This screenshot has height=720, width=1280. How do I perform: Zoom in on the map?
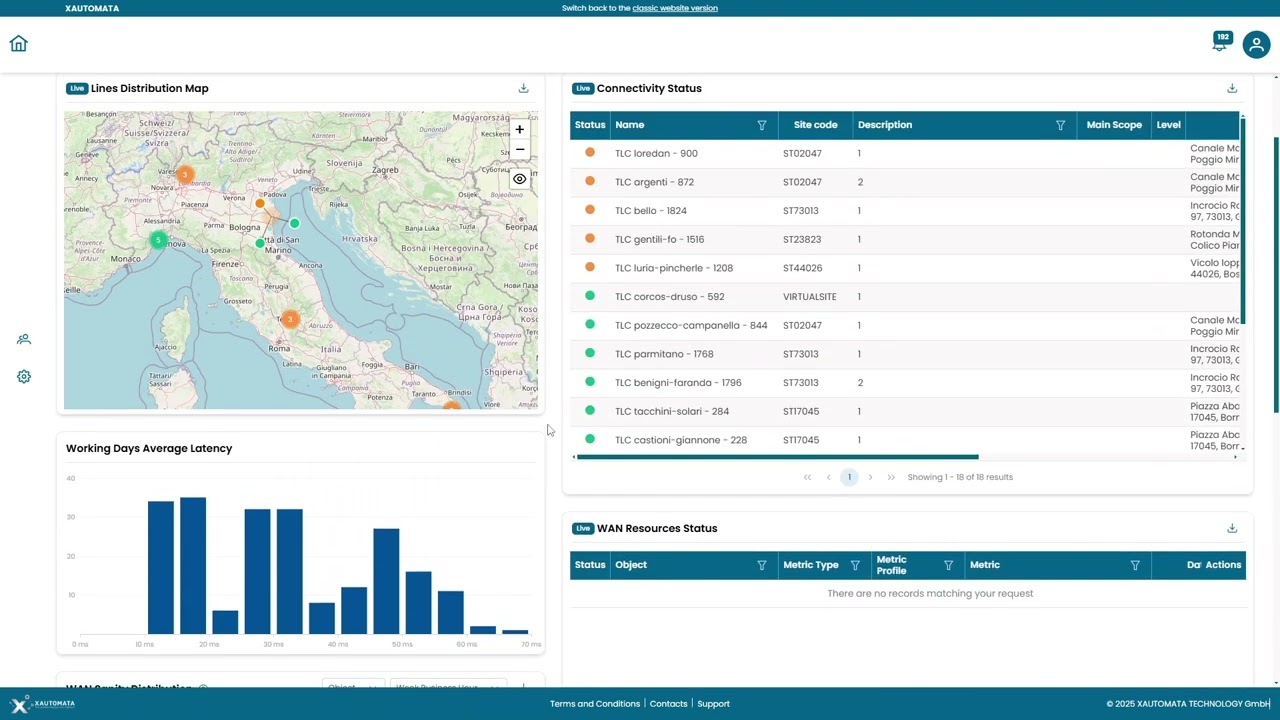[519, 130]
